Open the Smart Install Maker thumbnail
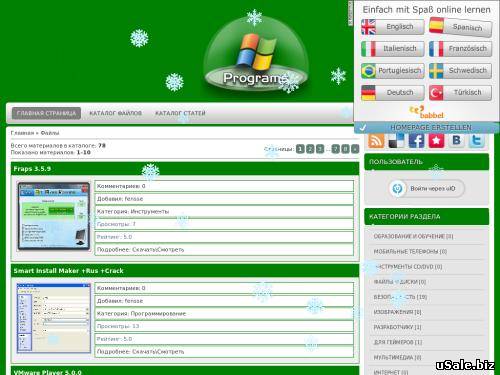The height and width of the screenshot is (375, 500). coord(54,318)
